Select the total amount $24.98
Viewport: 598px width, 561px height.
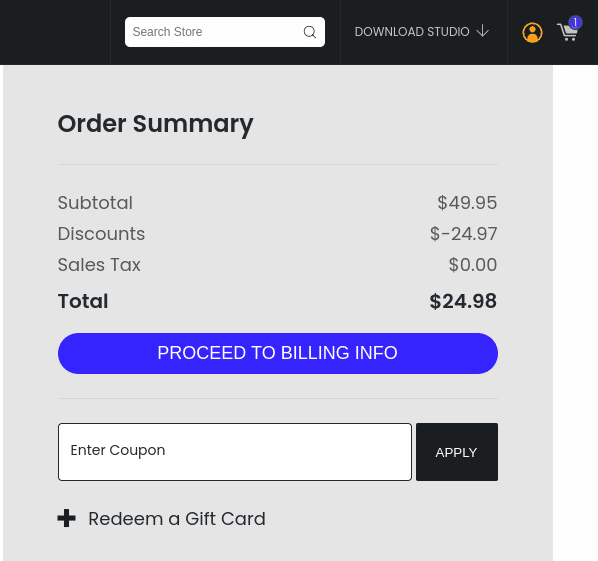[x=463, y=301]
